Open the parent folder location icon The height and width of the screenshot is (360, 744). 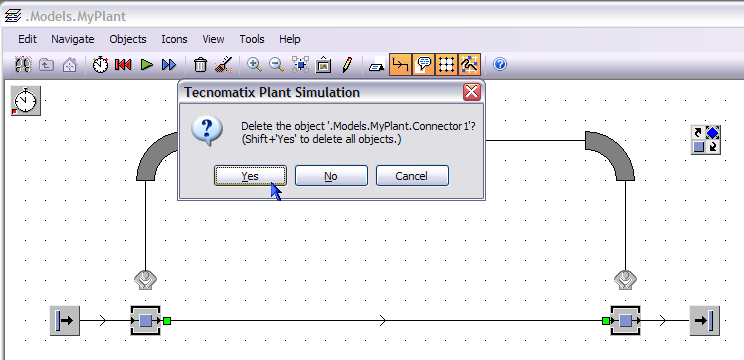tap(46, 65)
